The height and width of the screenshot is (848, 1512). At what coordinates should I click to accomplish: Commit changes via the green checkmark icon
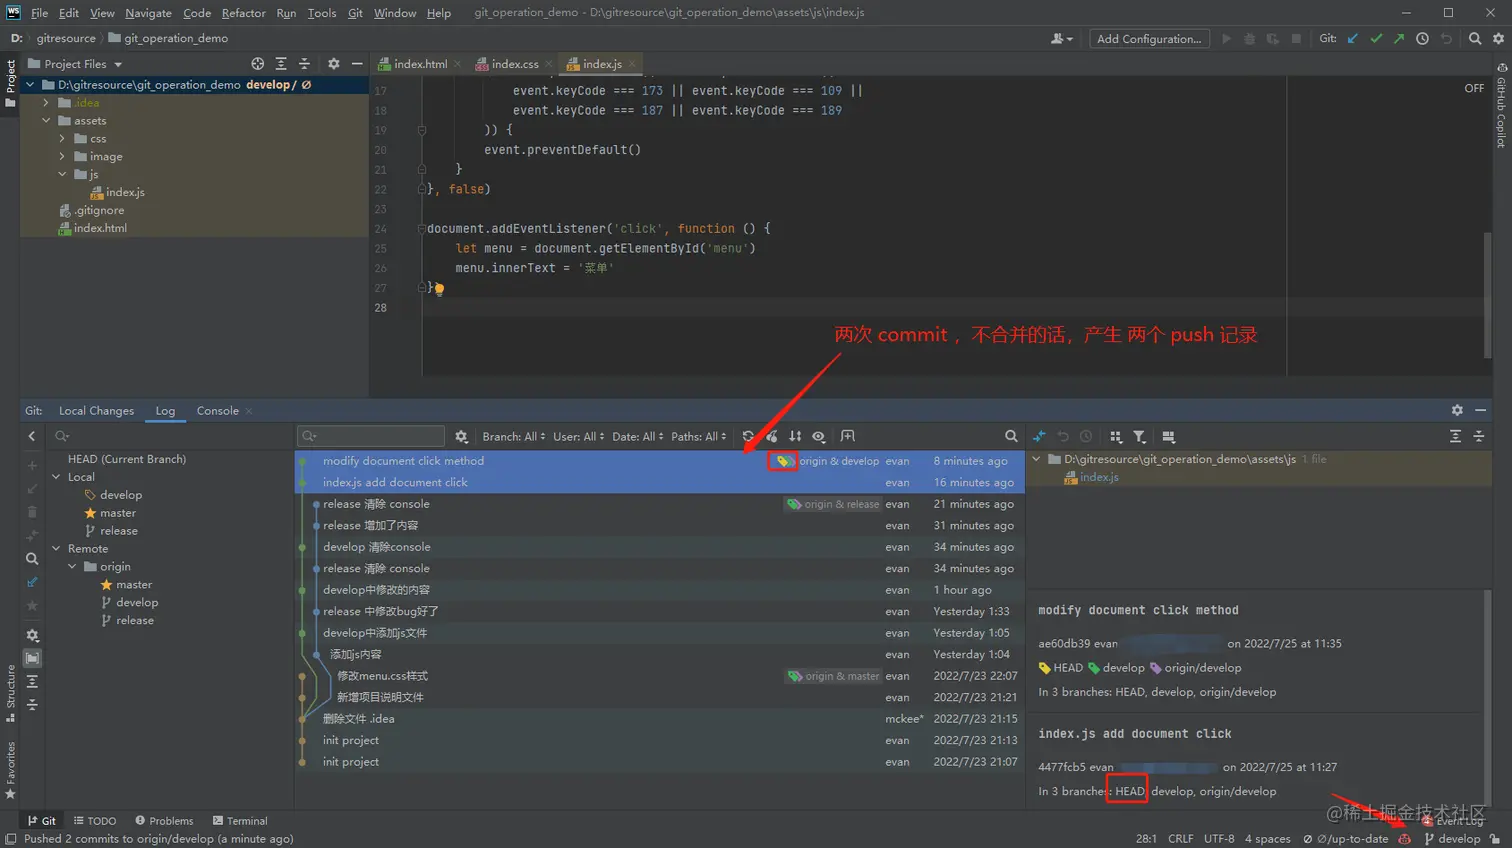coord(1376,38)
